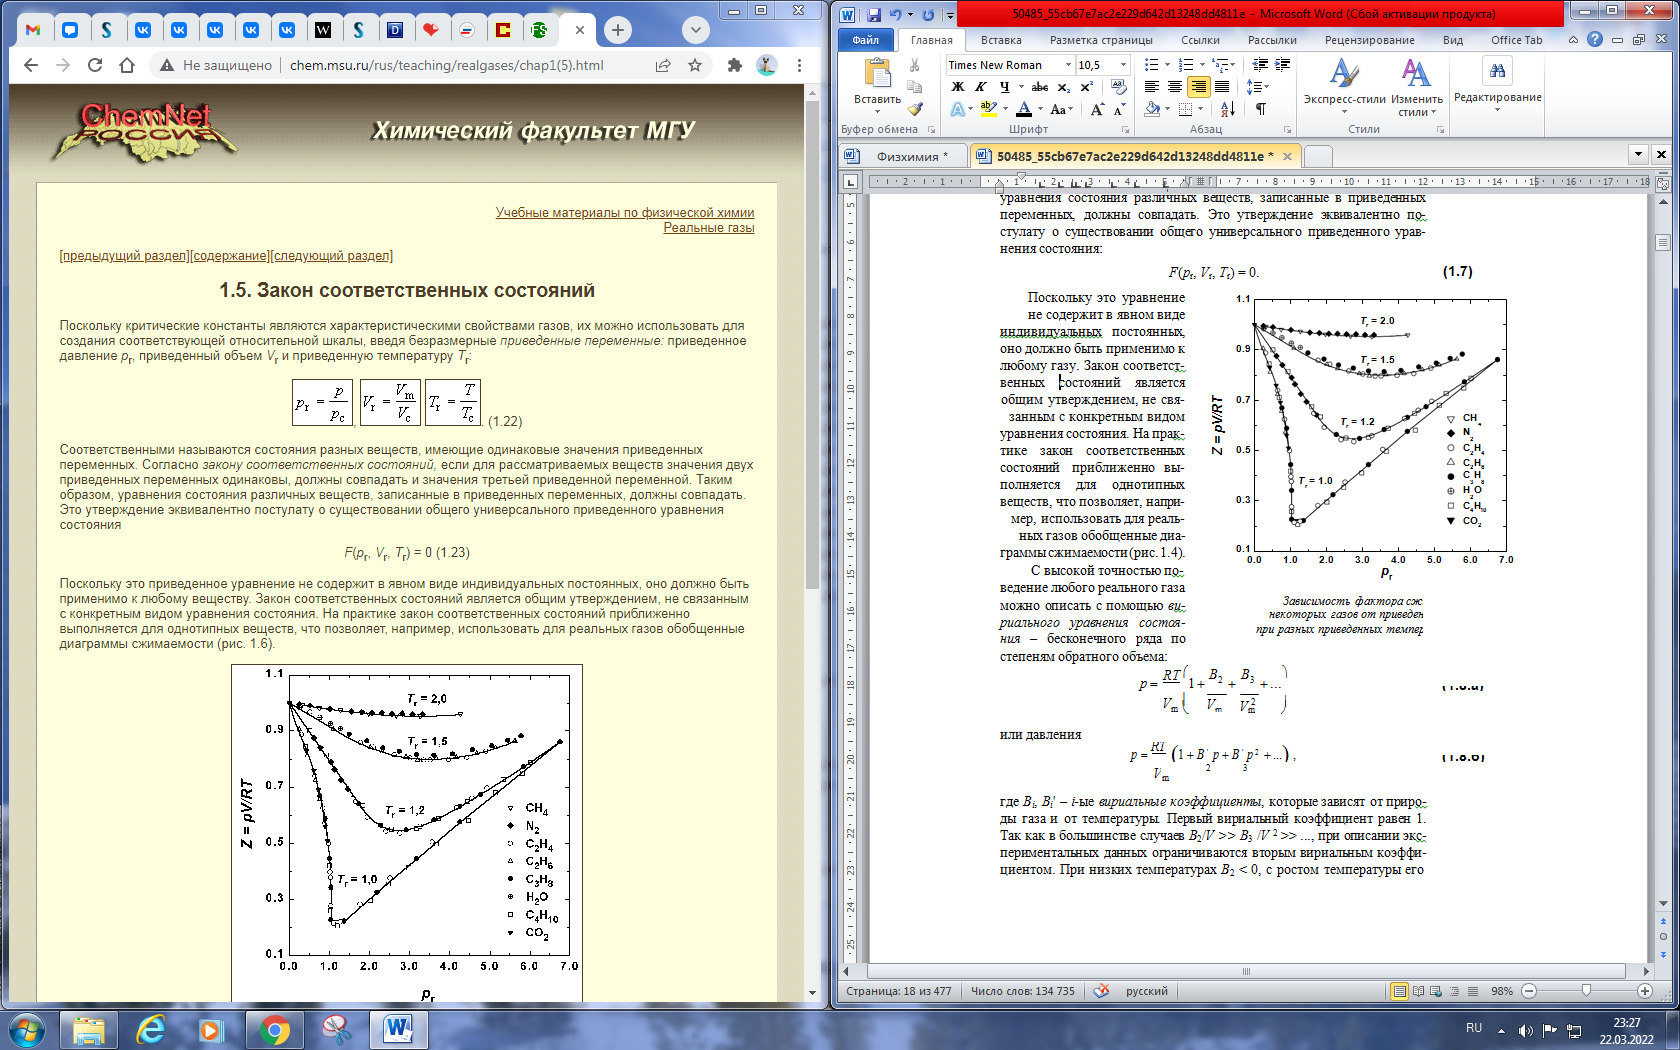
Task: Open the text highlight color dropdown arrow
Action: (1005, 109)
